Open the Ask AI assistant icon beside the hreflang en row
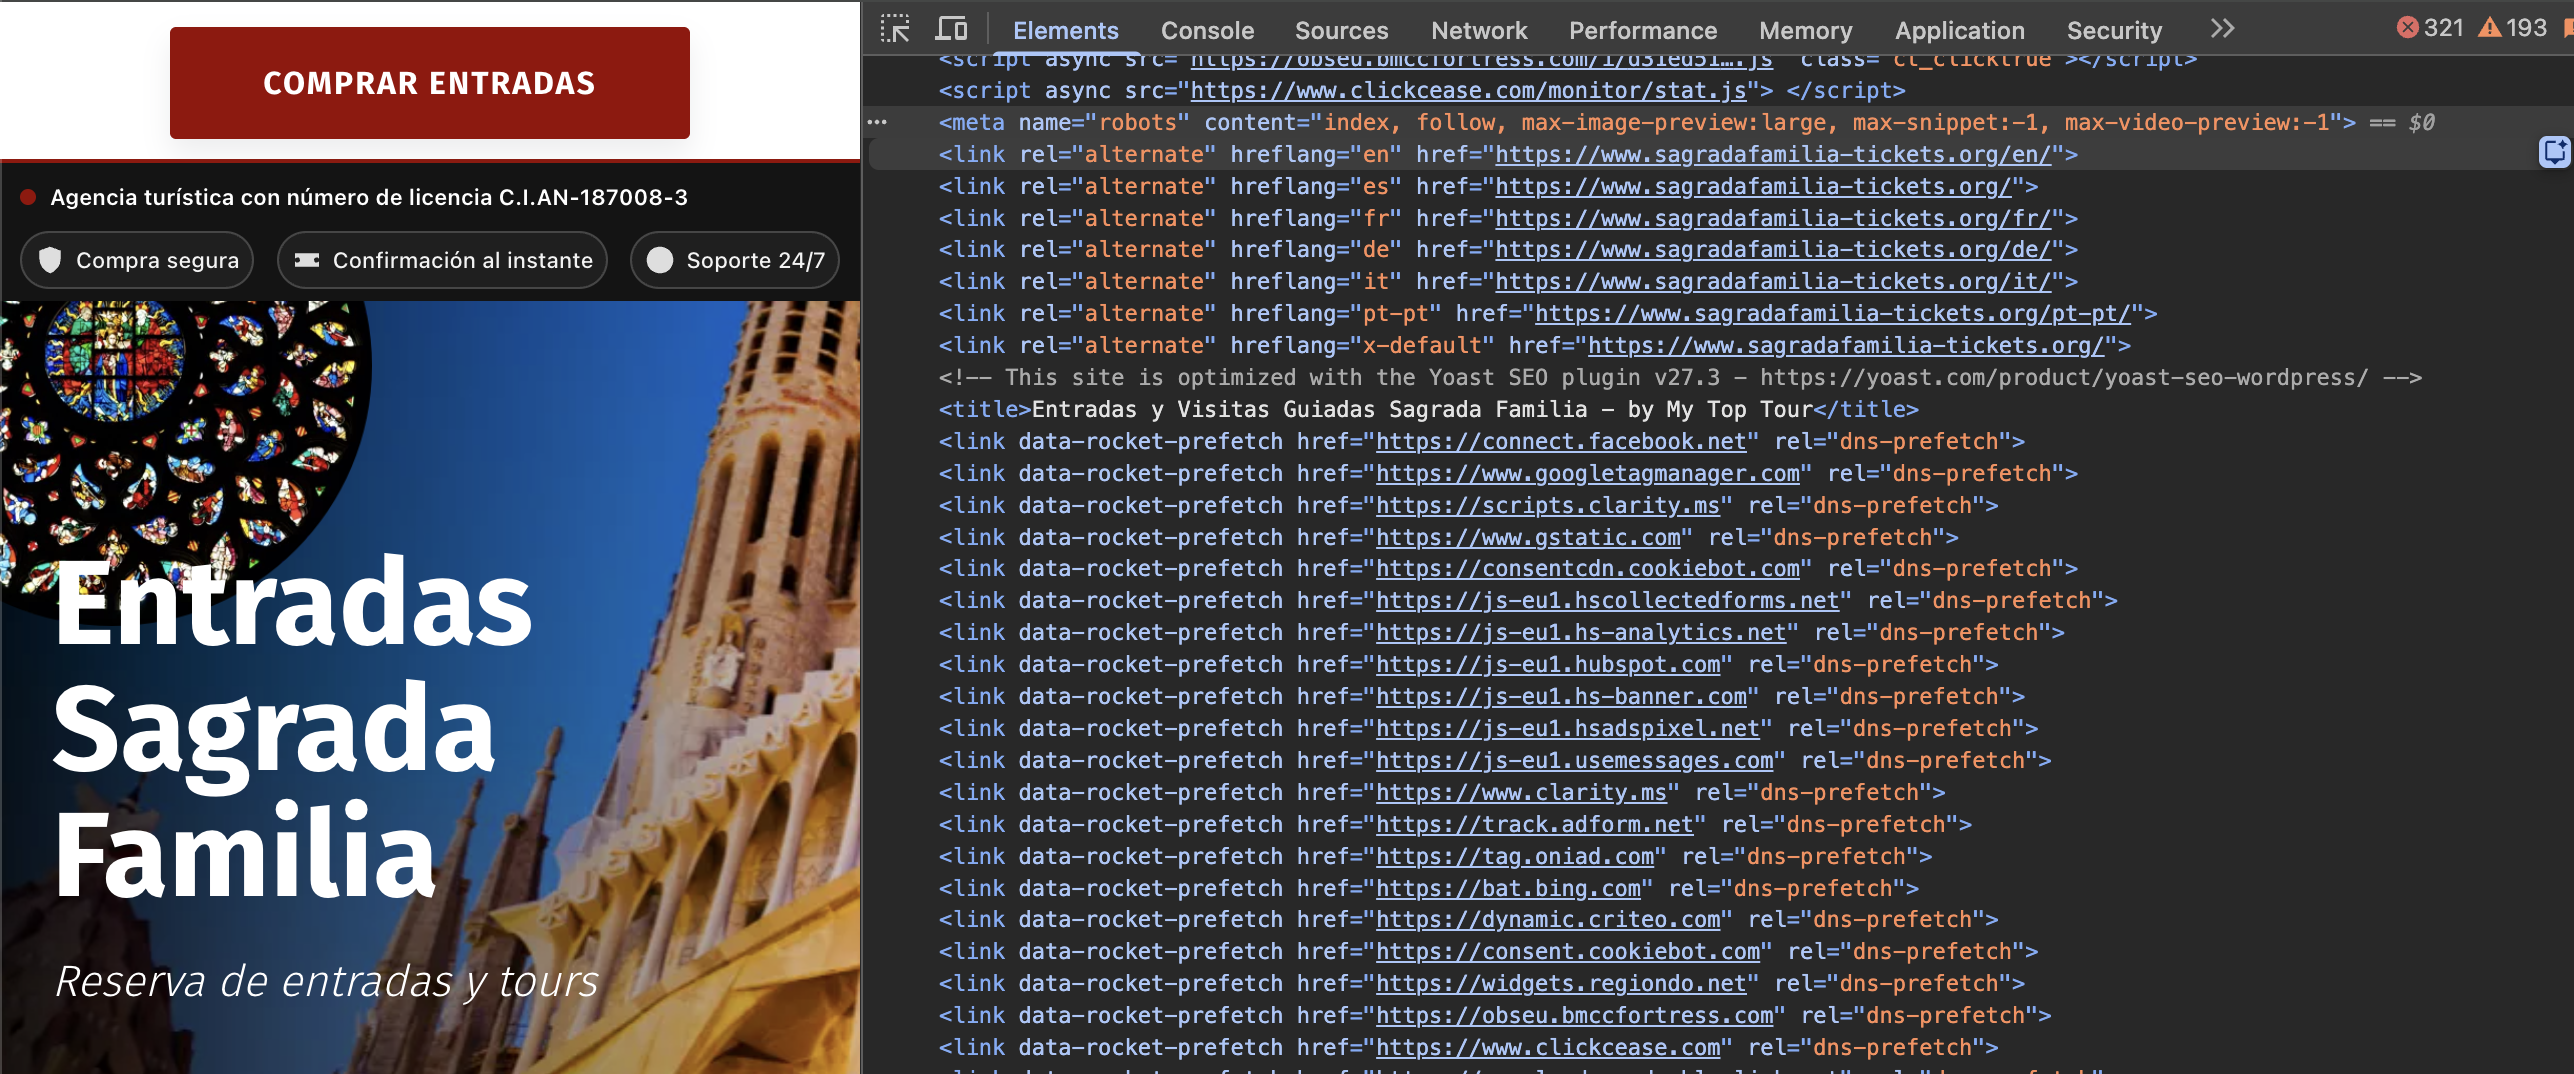Viewport: 2574px width, 1074px height. 2555,152
